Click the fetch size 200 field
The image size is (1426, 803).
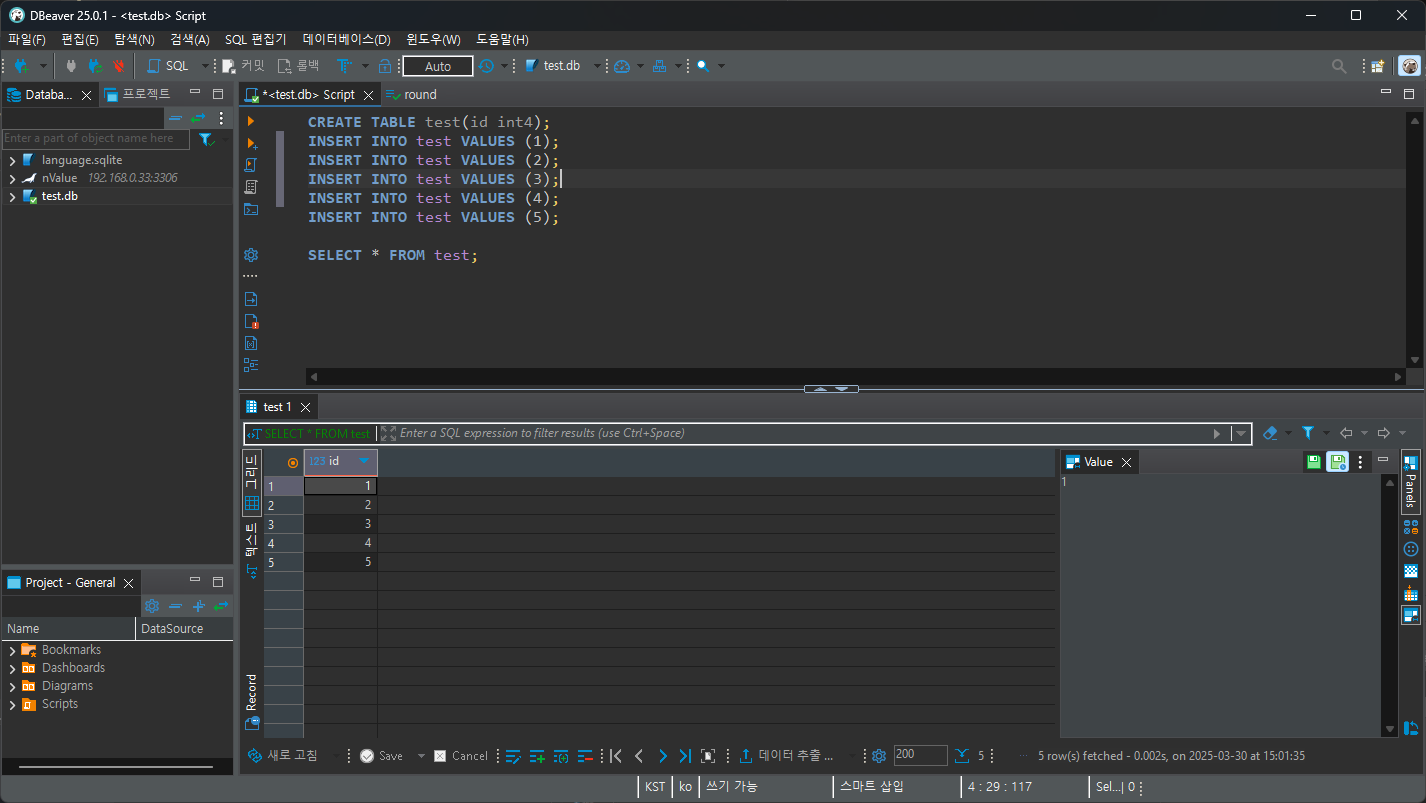click(920, 755)
